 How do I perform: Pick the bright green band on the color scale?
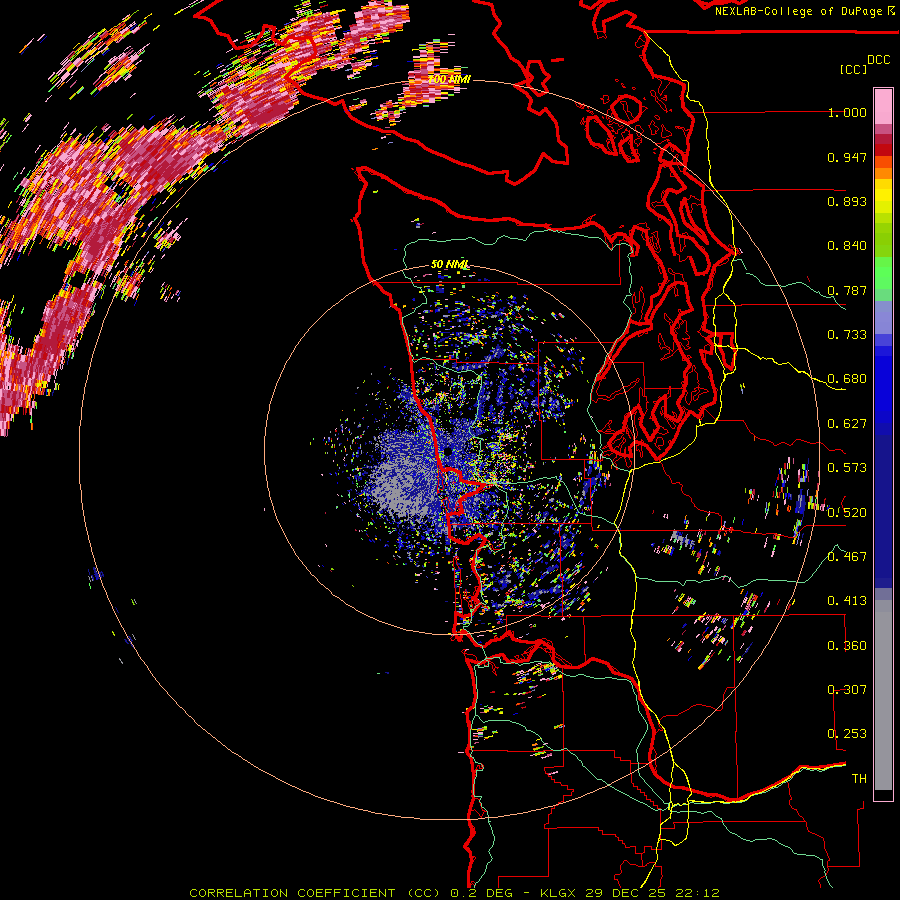(883, 272)
